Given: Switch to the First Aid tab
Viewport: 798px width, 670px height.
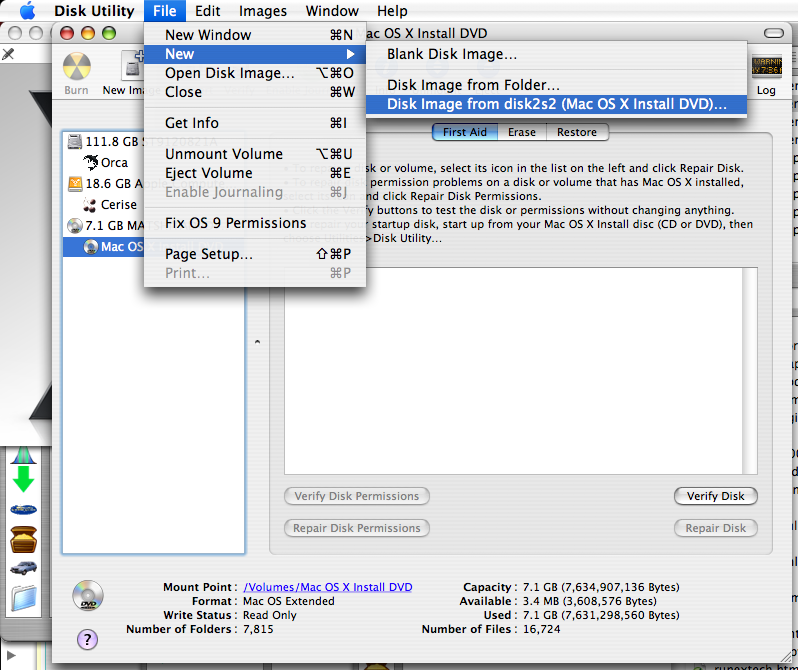Looking at the screenshot, I should click(465, 132).
